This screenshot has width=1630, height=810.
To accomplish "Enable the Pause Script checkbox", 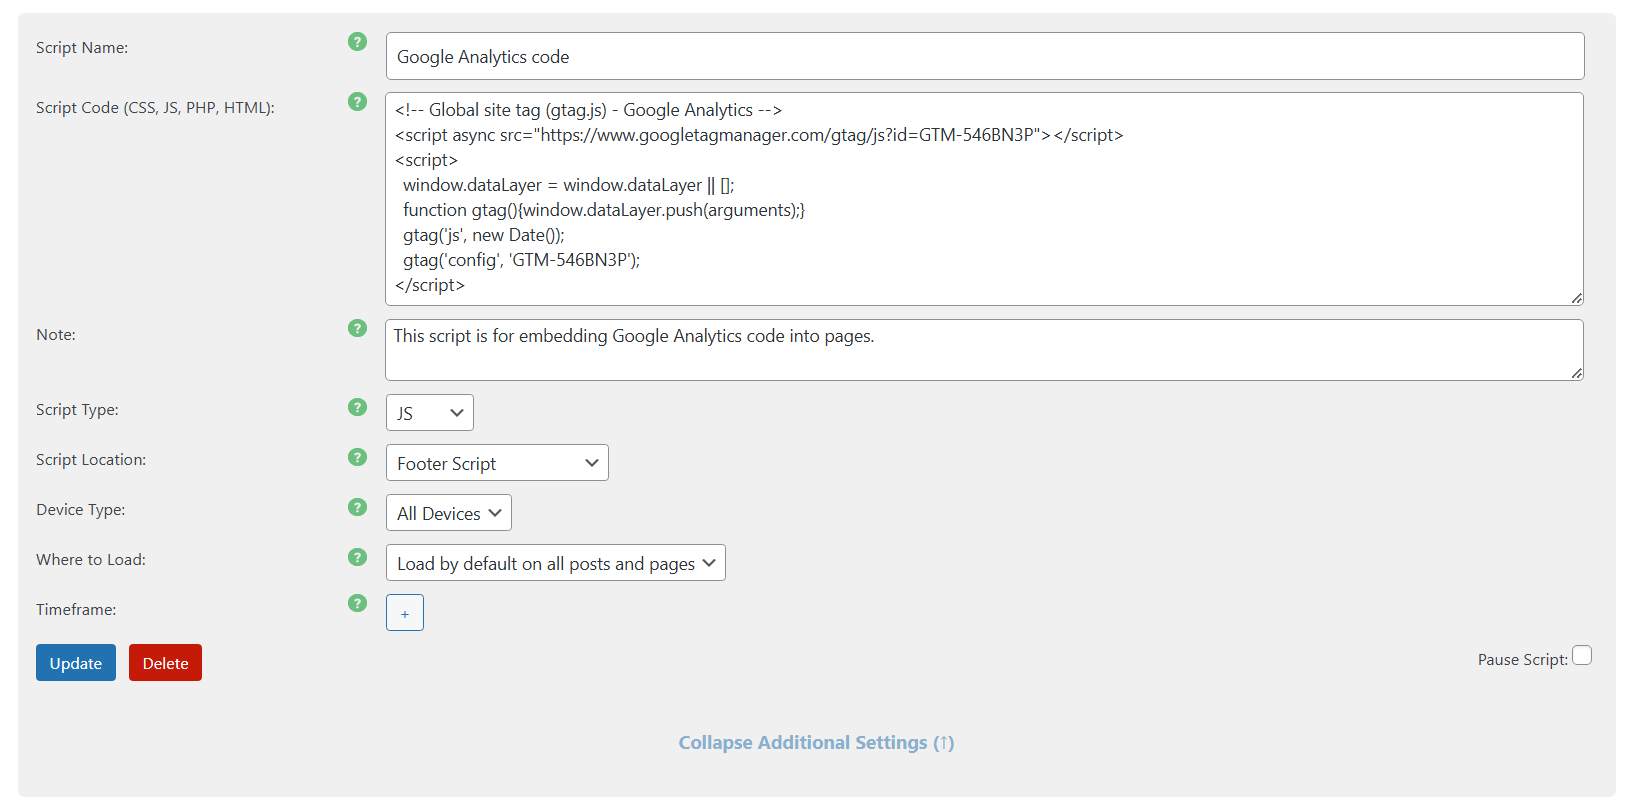I will tap(1581, 656).
